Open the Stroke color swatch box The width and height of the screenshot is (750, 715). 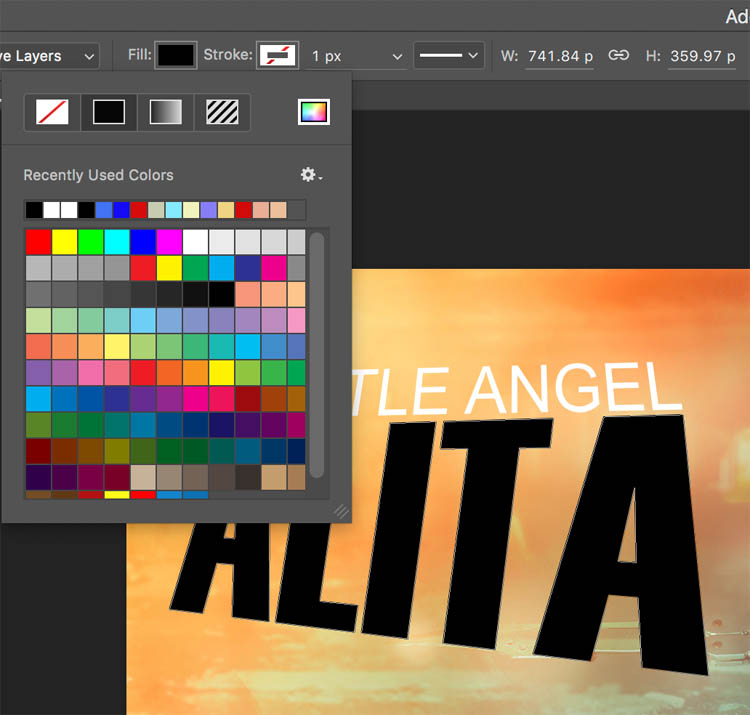pyautogui.click(x=277, y=55)
